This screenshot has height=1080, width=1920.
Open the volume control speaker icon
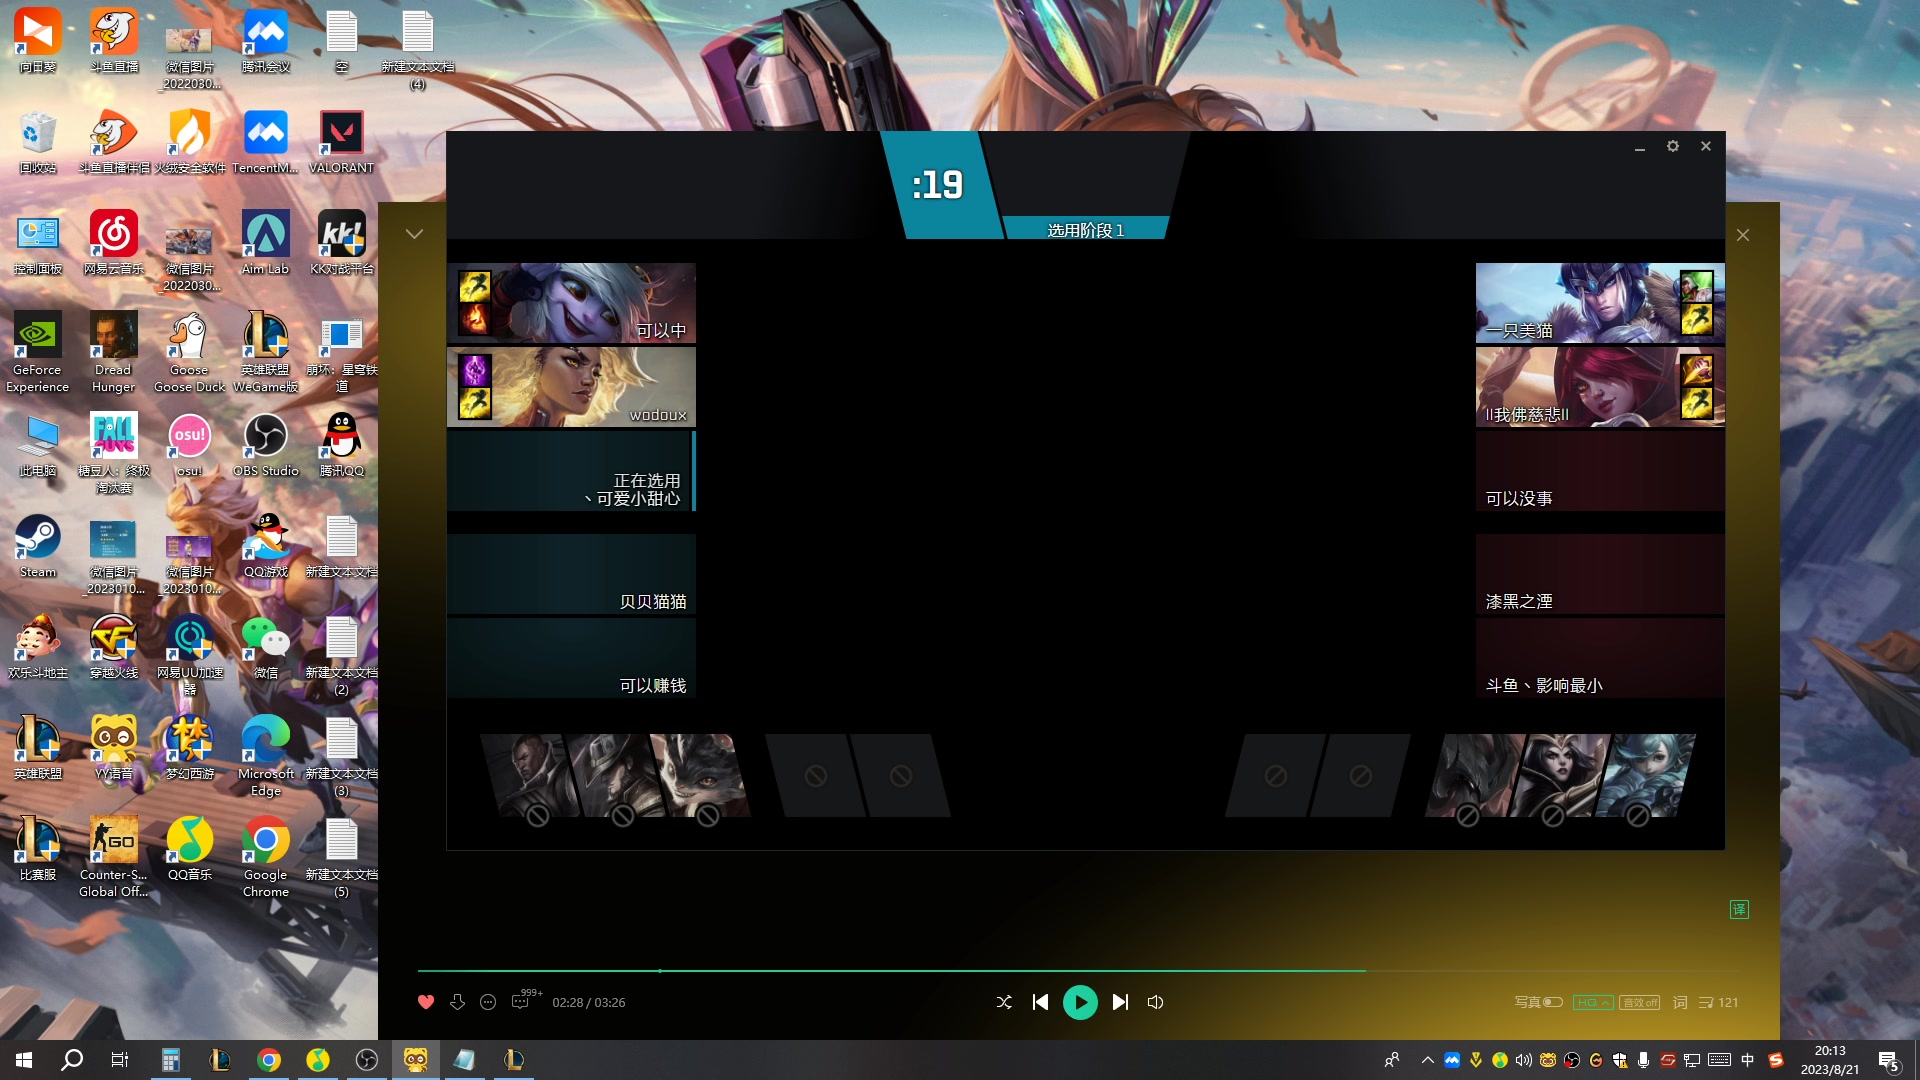click(x=1156, y=1002)
